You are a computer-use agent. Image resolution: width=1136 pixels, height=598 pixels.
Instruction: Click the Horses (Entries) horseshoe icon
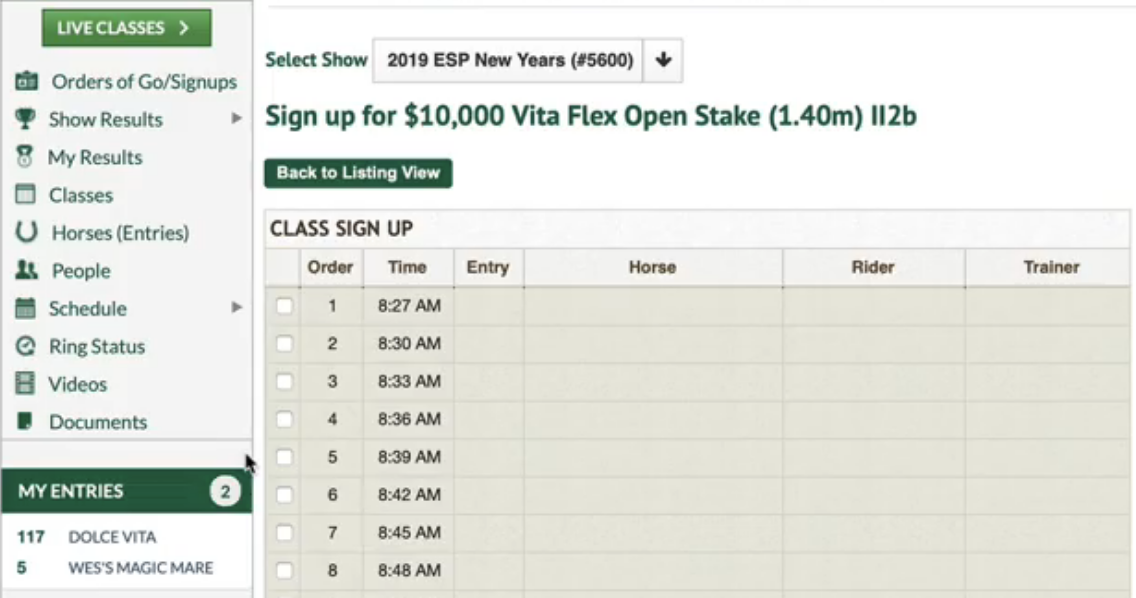pos(26,232)
